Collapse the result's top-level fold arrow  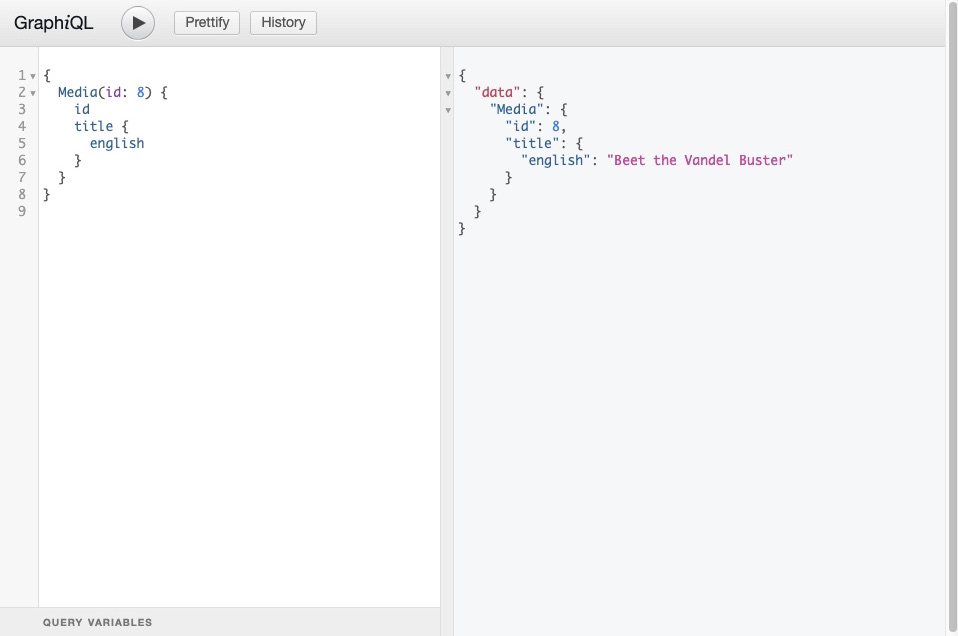click(448, 76)
